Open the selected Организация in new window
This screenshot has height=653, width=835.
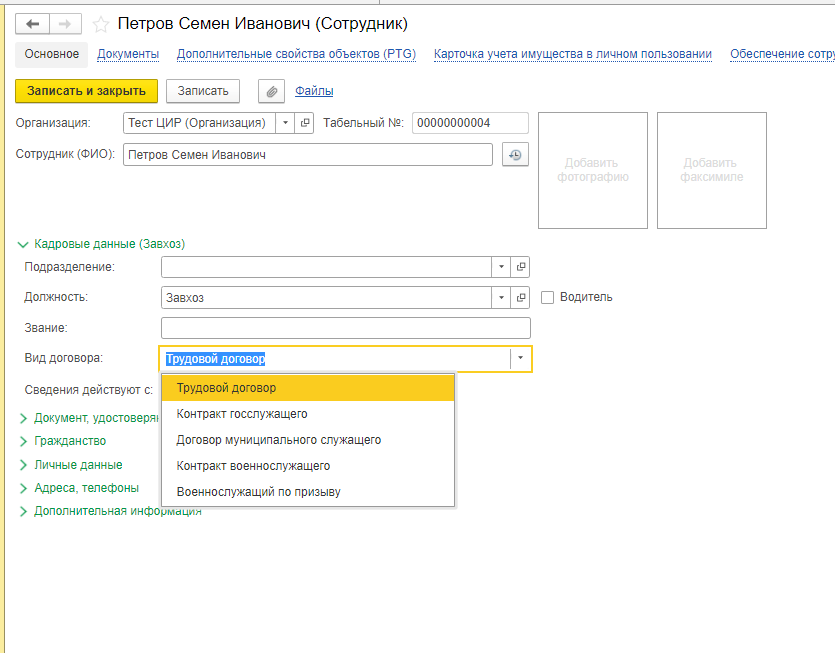point(305,123)
